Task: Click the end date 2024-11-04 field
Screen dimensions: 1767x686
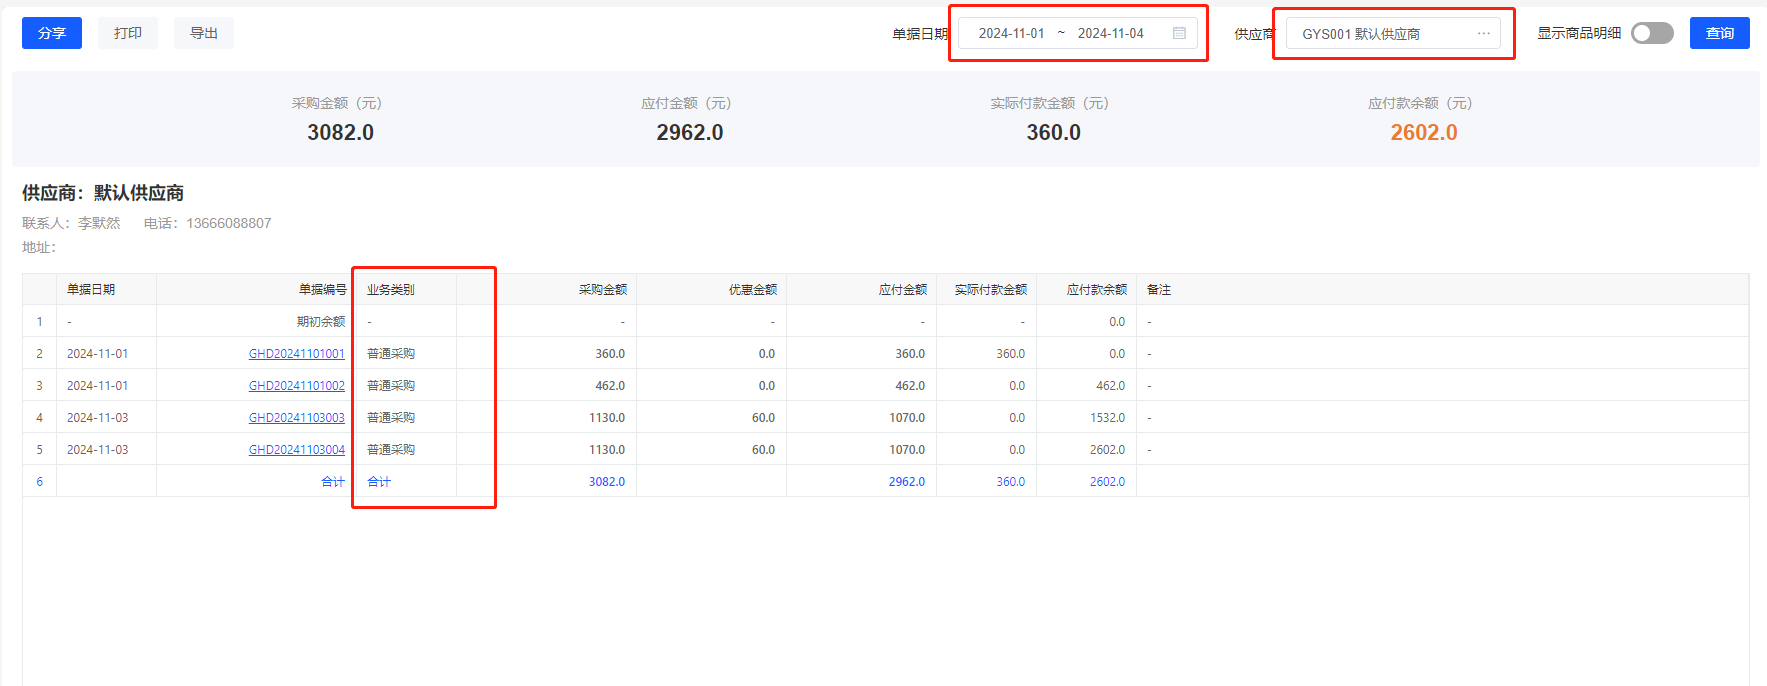Action: point(1110,33)
